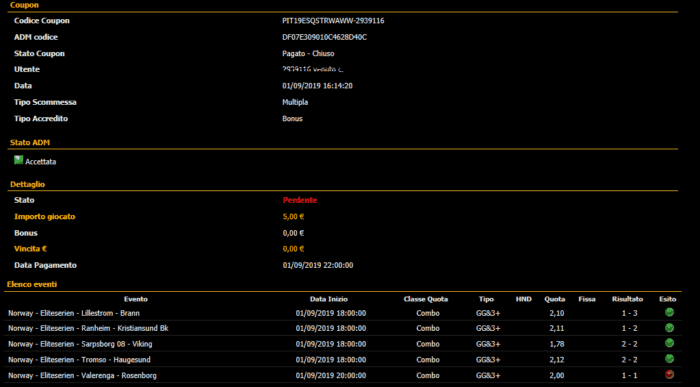Screen dimensions: 700x387
Task: Click odds value 1,78
Action: pyautogui.click(x=557, y=344)
